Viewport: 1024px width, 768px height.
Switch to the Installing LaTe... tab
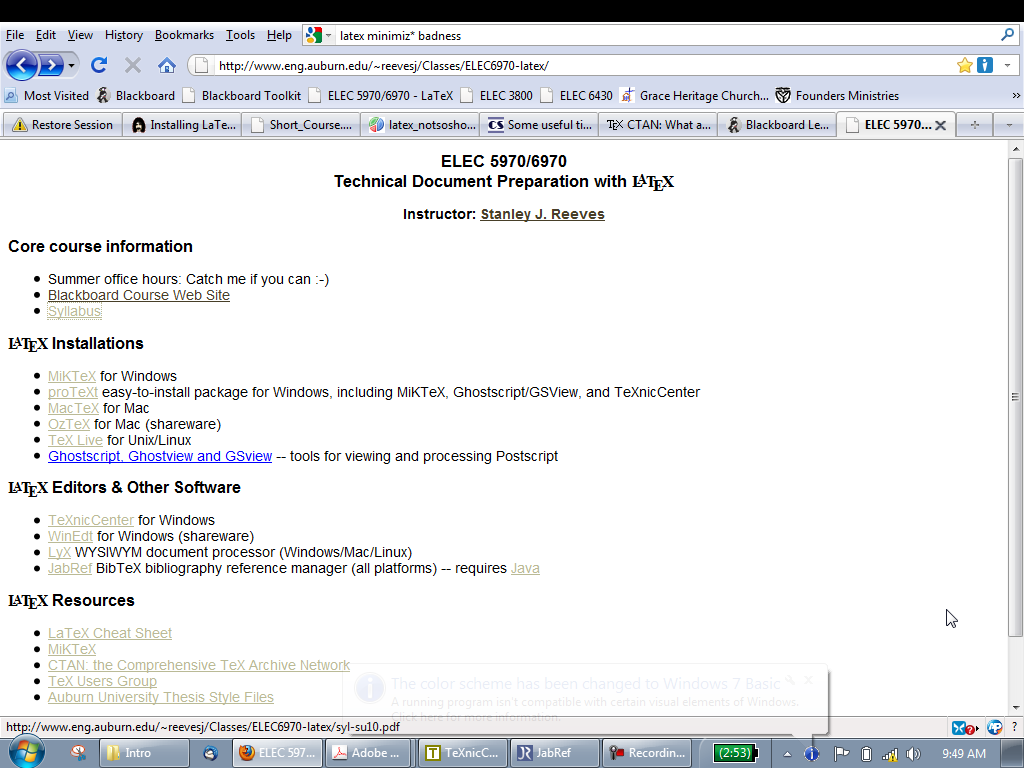click(x=183, y=125)
